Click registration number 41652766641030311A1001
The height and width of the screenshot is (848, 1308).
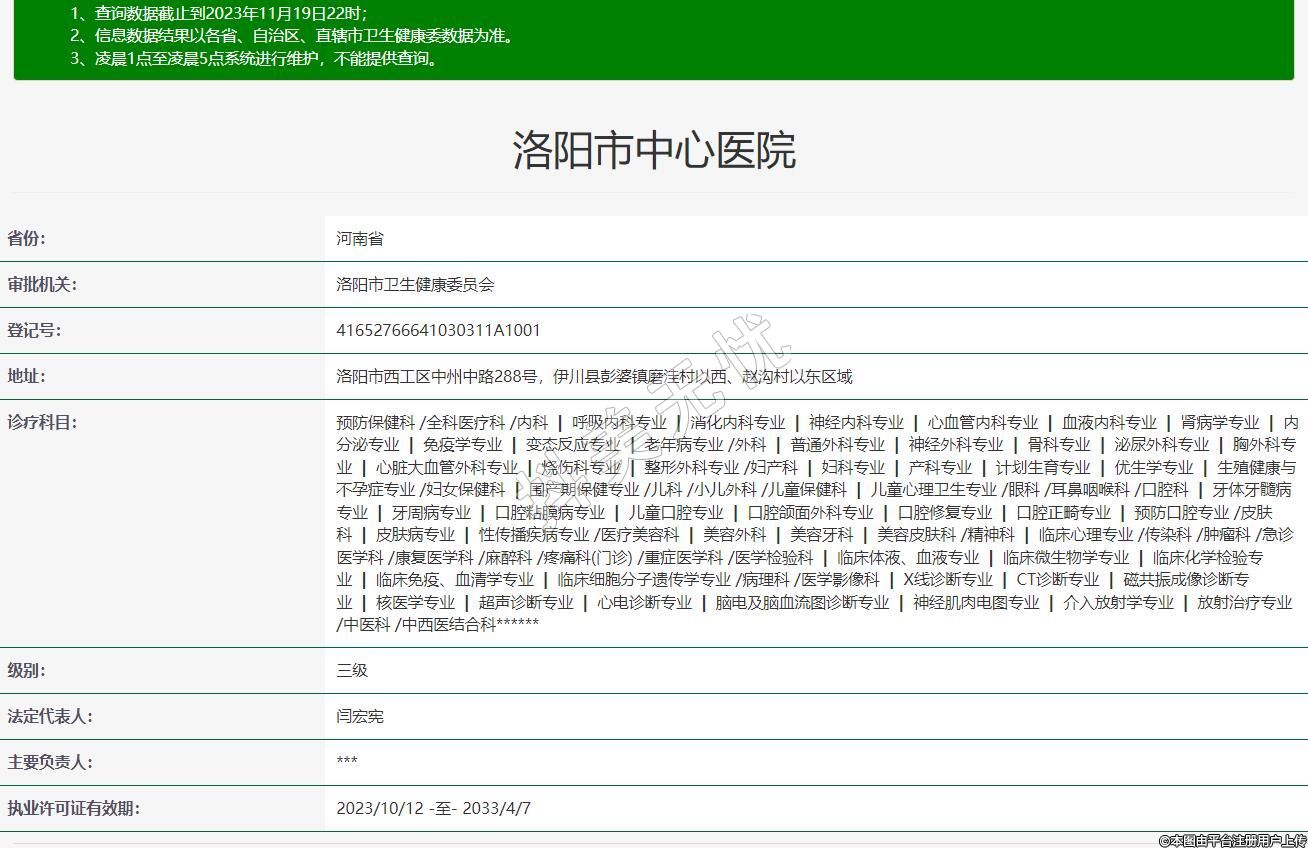[x=438, y=331]
